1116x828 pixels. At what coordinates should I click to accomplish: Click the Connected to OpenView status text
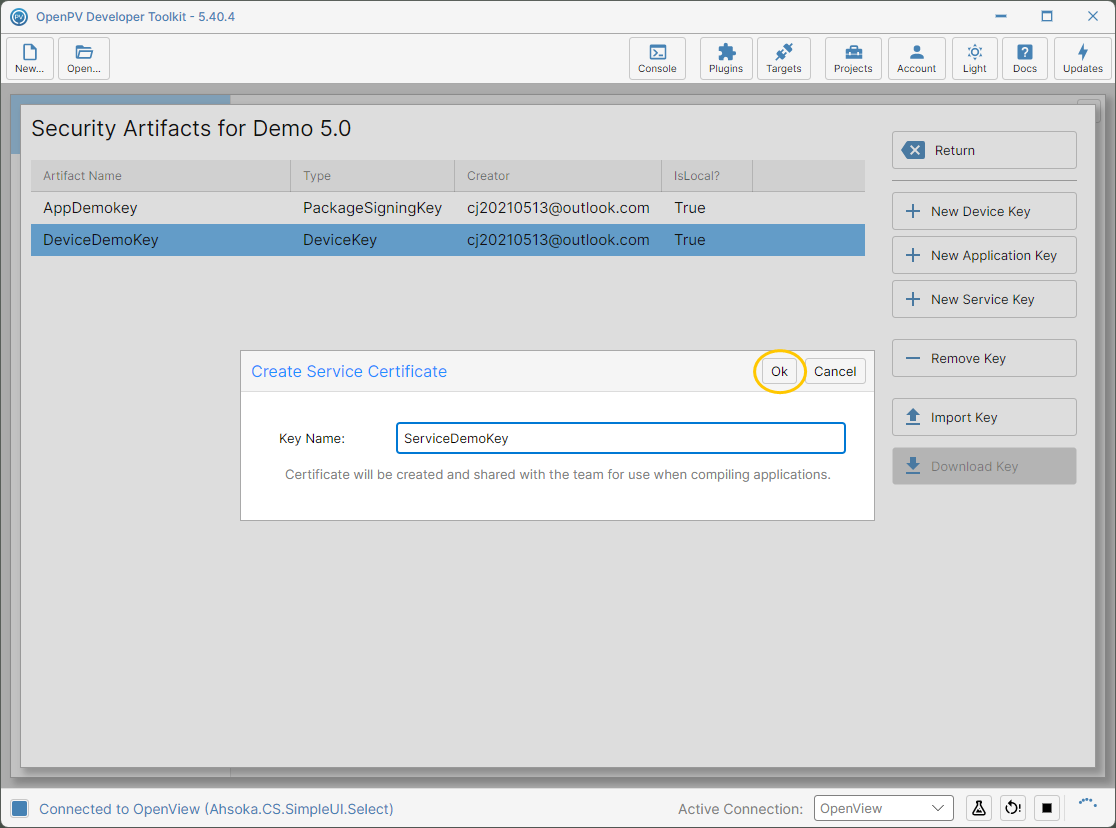pyautogui.click(x=216, y=809)
